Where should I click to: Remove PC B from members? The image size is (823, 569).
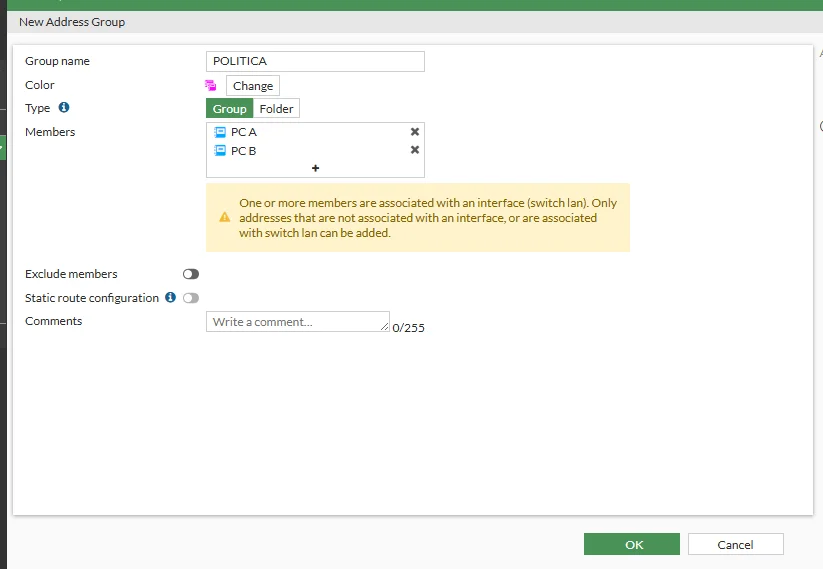click(x=415, y=150)
